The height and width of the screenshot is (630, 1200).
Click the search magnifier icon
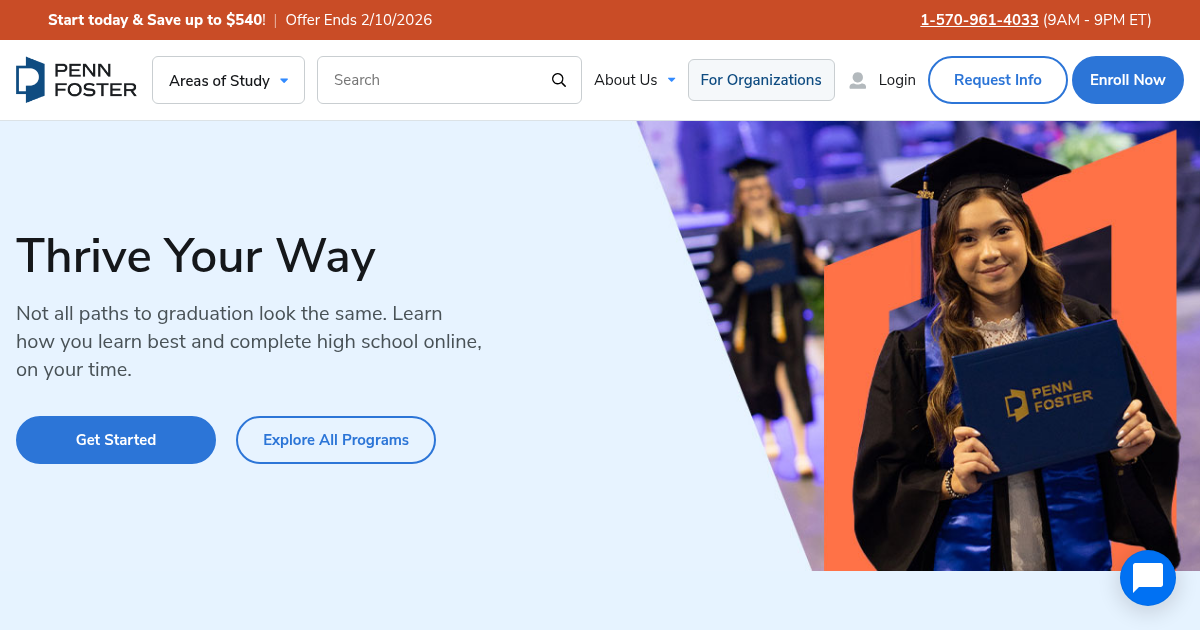pyautogui.click(x=559, y=80)
